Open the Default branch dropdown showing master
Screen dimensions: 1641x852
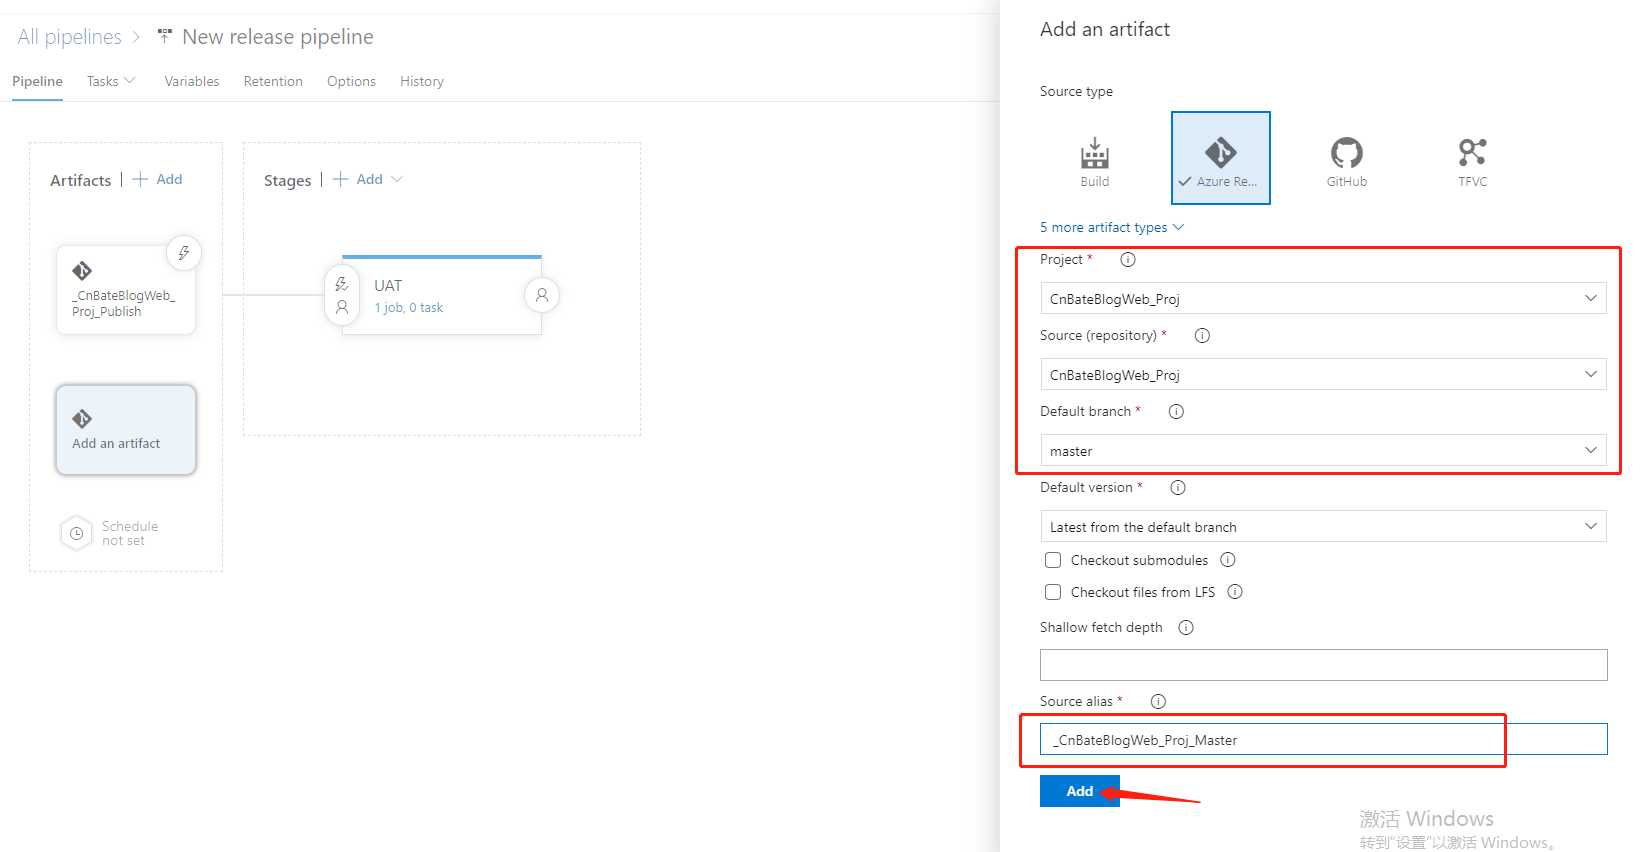[x=1323, y=450]
